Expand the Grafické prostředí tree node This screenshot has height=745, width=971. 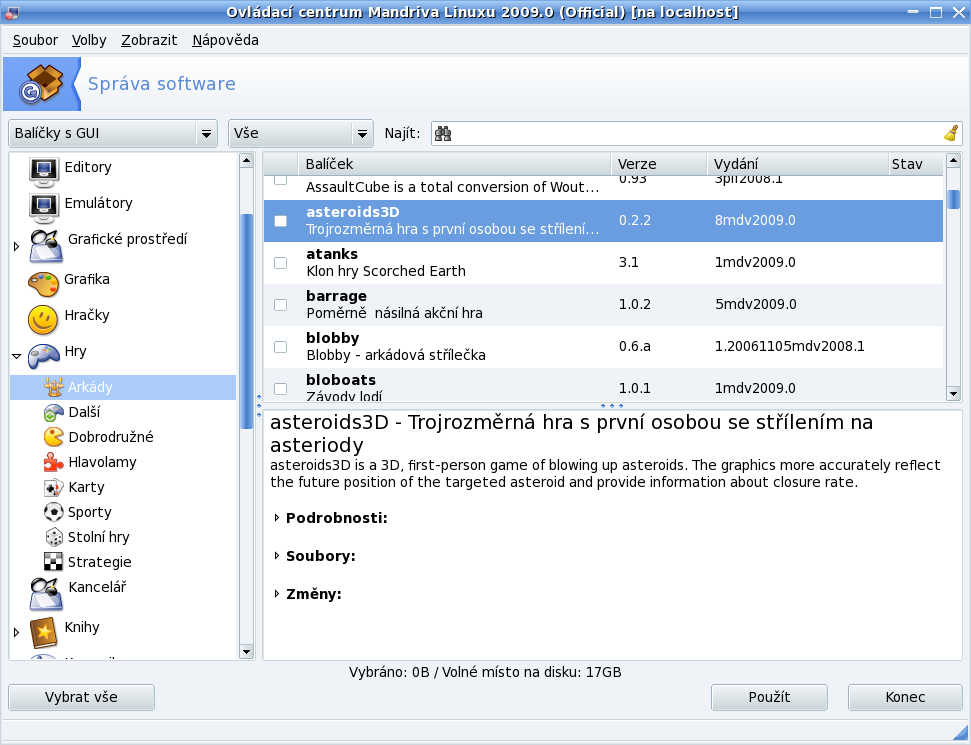click(17, 246)
